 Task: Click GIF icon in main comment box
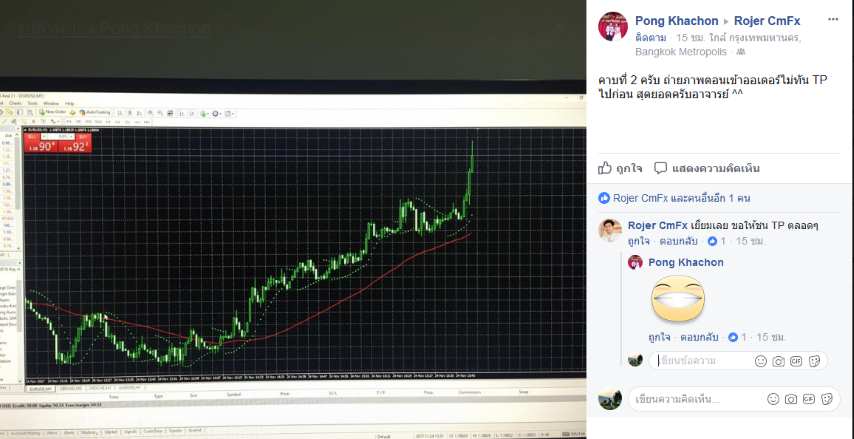click(809, 399)
